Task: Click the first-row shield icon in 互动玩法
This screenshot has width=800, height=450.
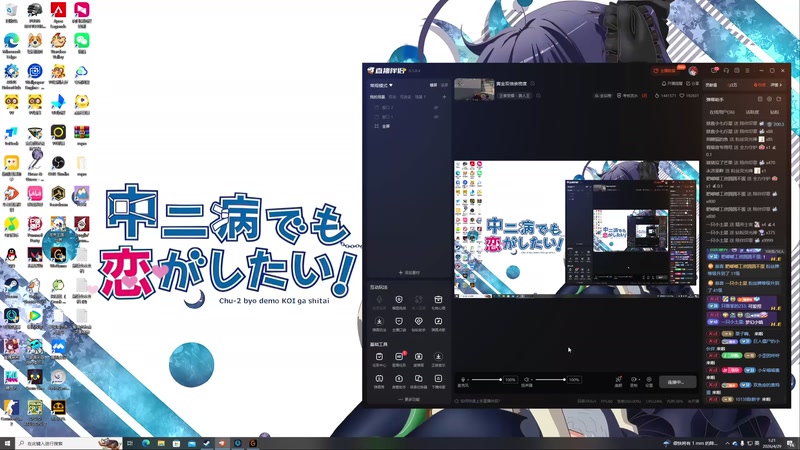Action: (399, 299)
